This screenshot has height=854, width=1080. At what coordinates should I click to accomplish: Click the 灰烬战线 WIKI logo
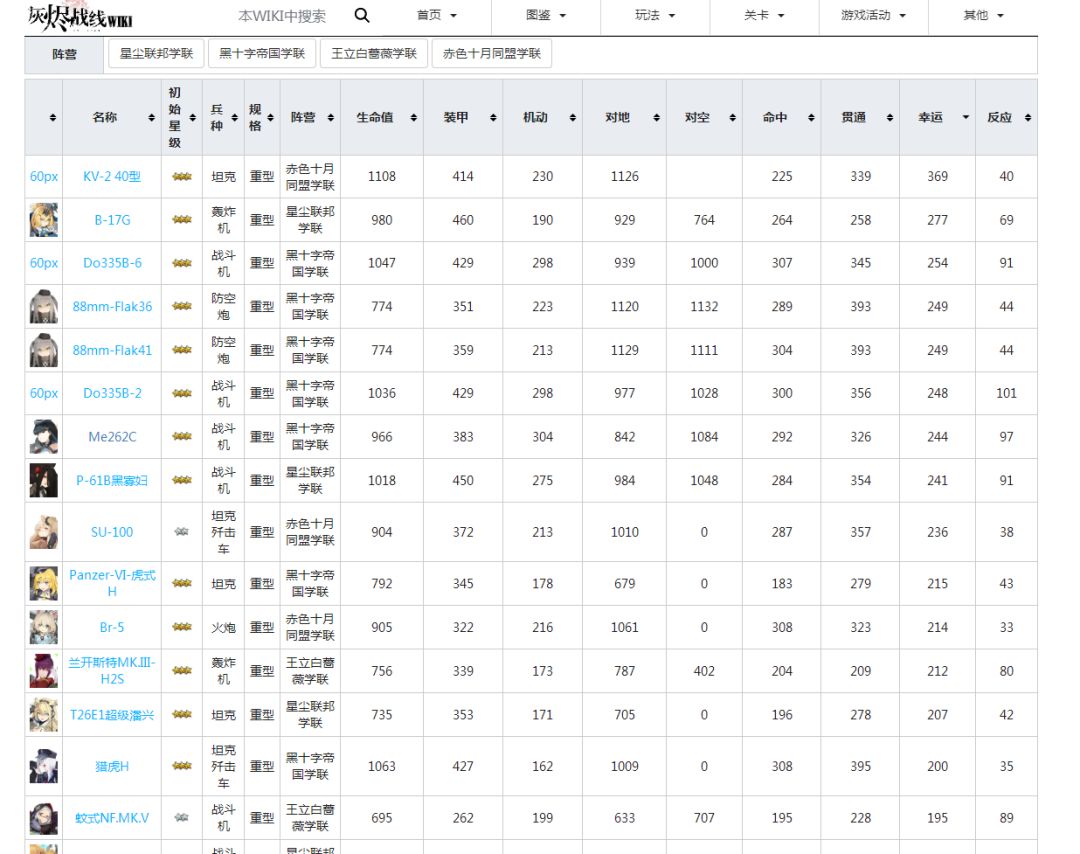pyautogui.click(x=80, y=17)
